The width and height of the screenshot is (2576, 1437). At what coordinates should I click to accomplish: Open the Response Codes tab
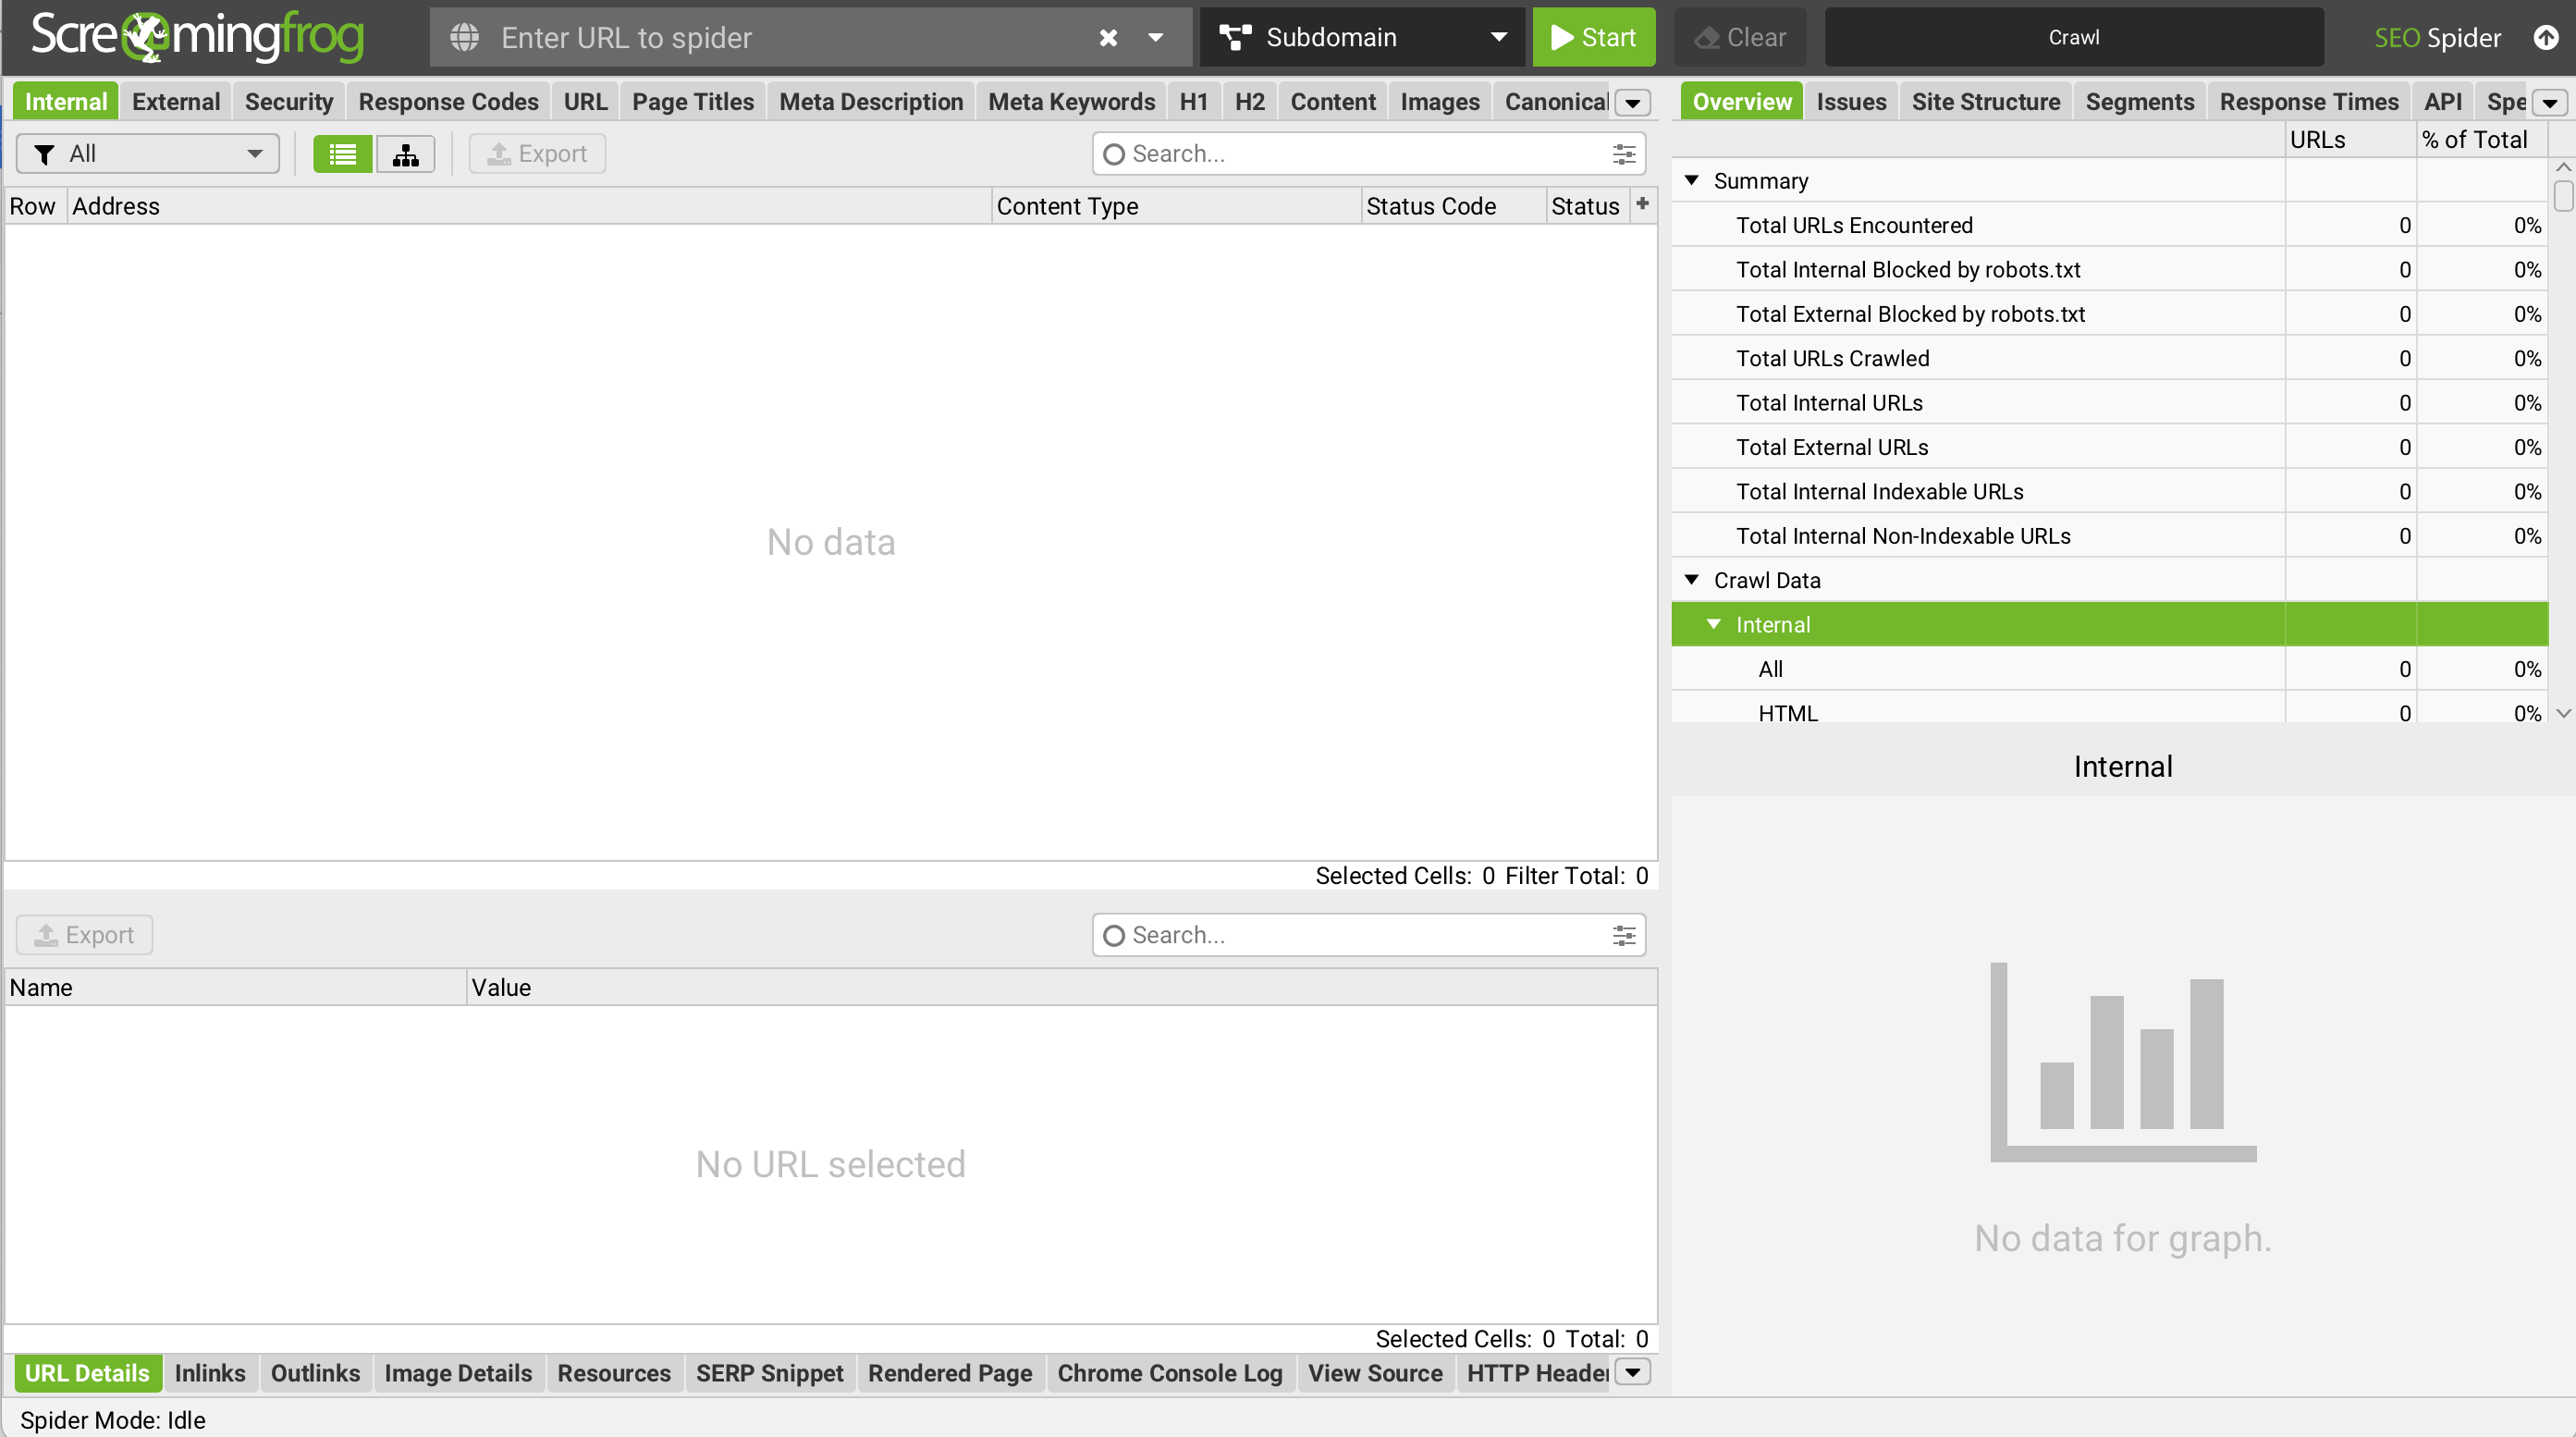(x=448, y=102)
